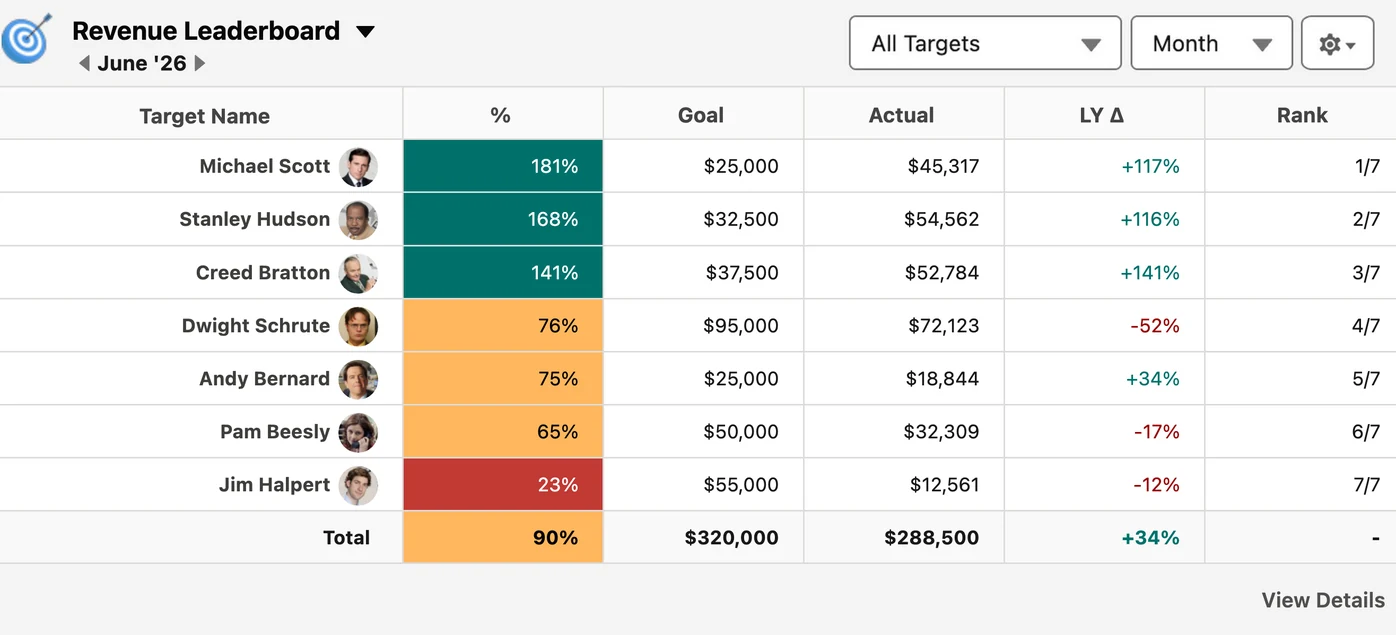Click Jim Halpert's $12,561 actual value
Screen dimensions: 1396x635
[x=944, y=484]
